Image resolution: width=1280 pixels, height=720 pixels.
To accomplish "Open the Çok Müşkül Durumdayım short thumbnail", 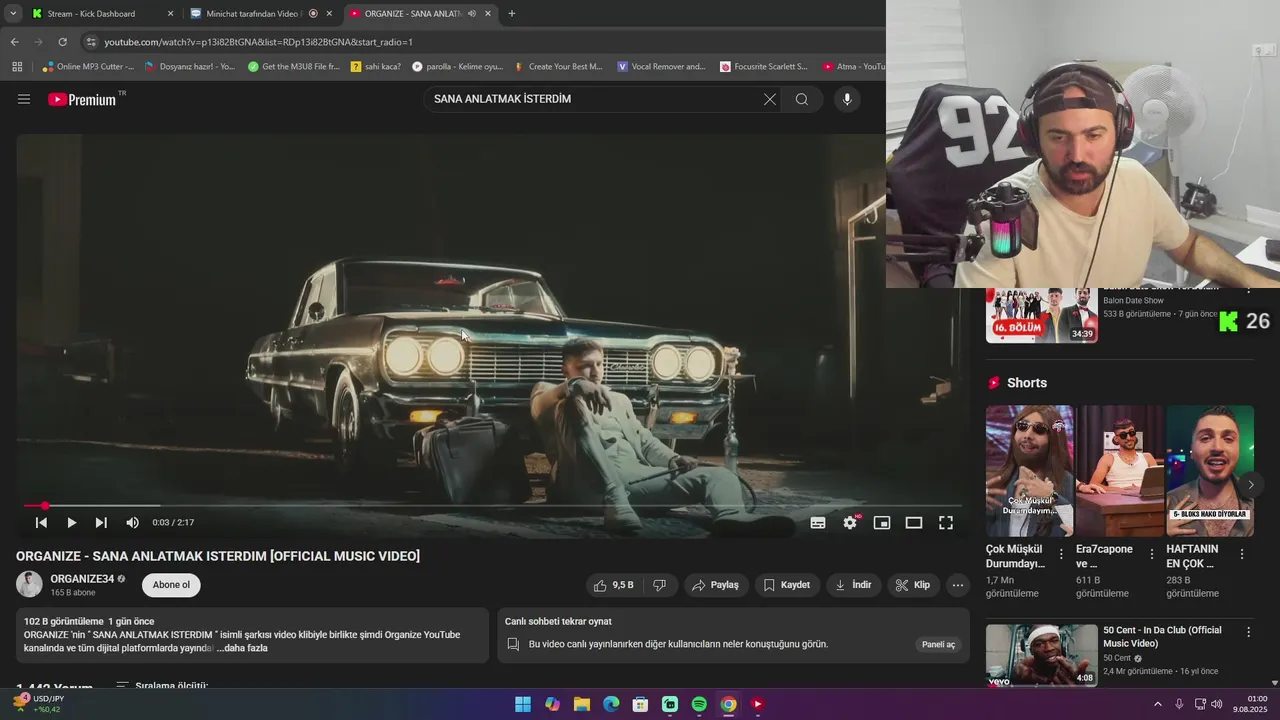I will (x=1029, y=470).
